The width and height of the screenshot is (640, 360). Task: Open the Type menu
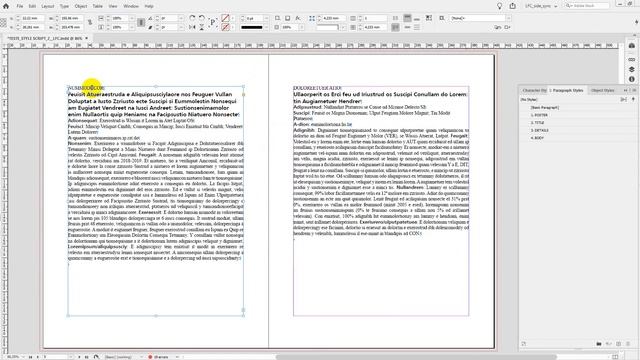point(64,6)
